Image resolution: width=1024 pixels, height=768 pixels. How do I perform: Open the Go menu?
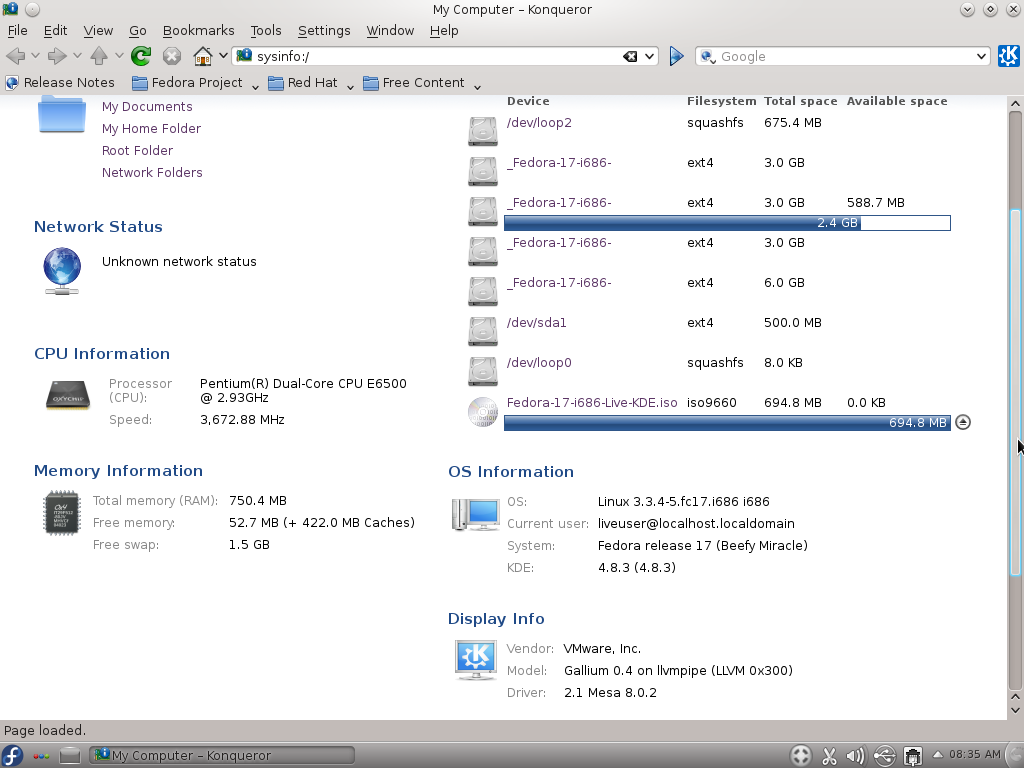coord(137,31)
